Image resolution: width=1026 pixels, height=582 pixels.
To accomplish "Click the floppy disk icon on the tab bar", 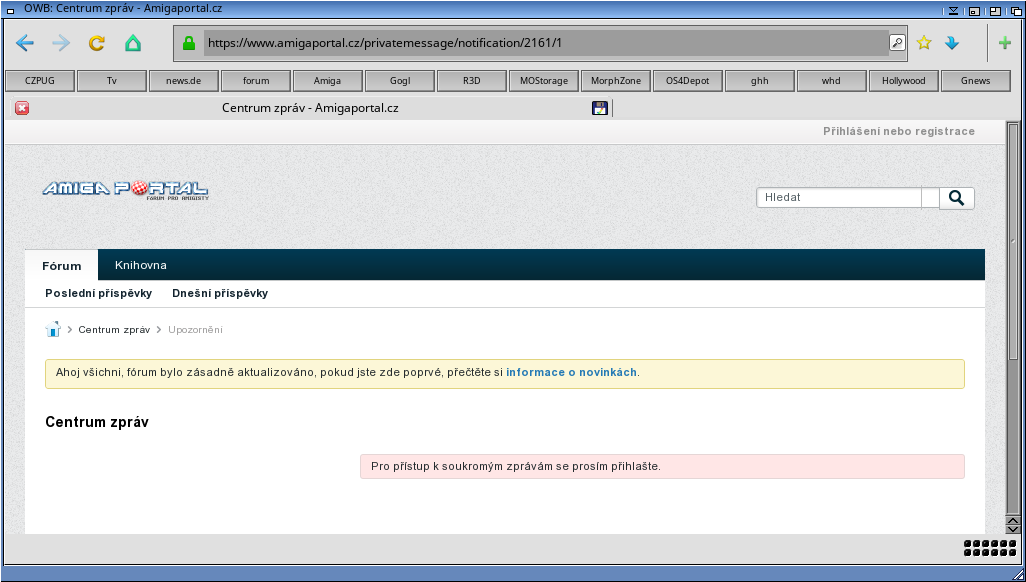I will (600, 108).
